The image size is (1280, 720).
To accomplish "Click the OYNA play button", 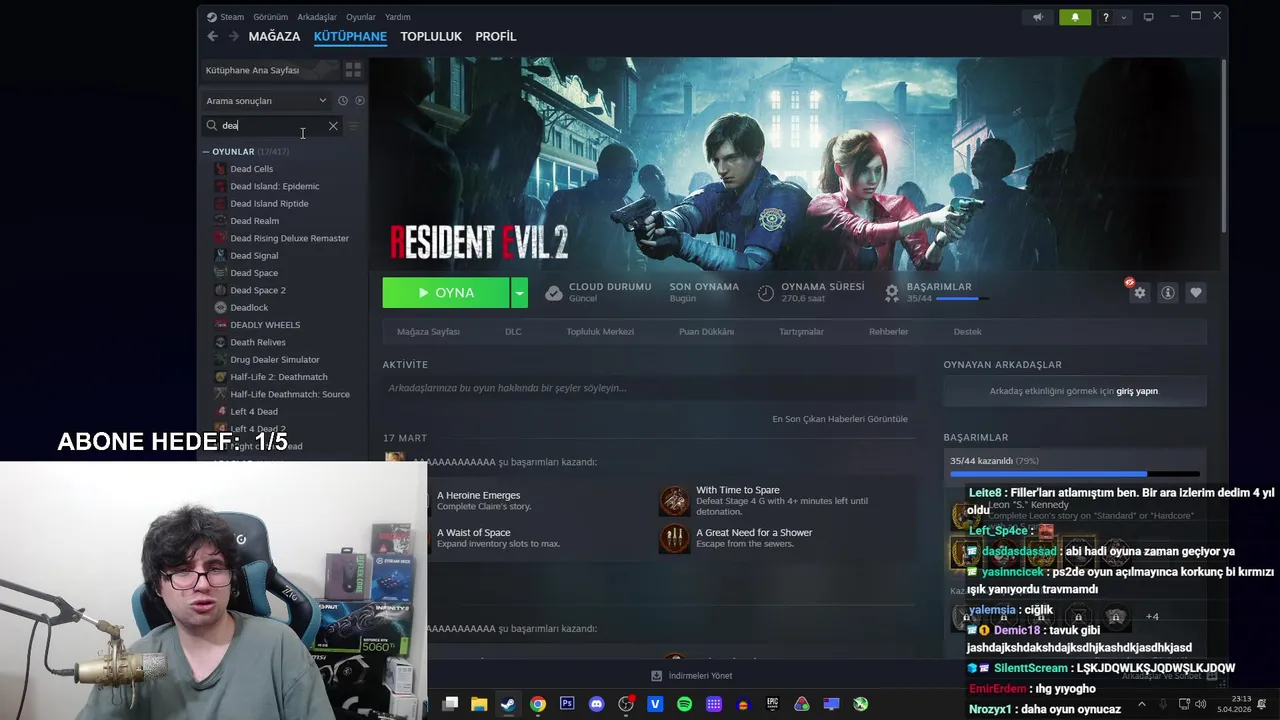I will coord(446,293).
